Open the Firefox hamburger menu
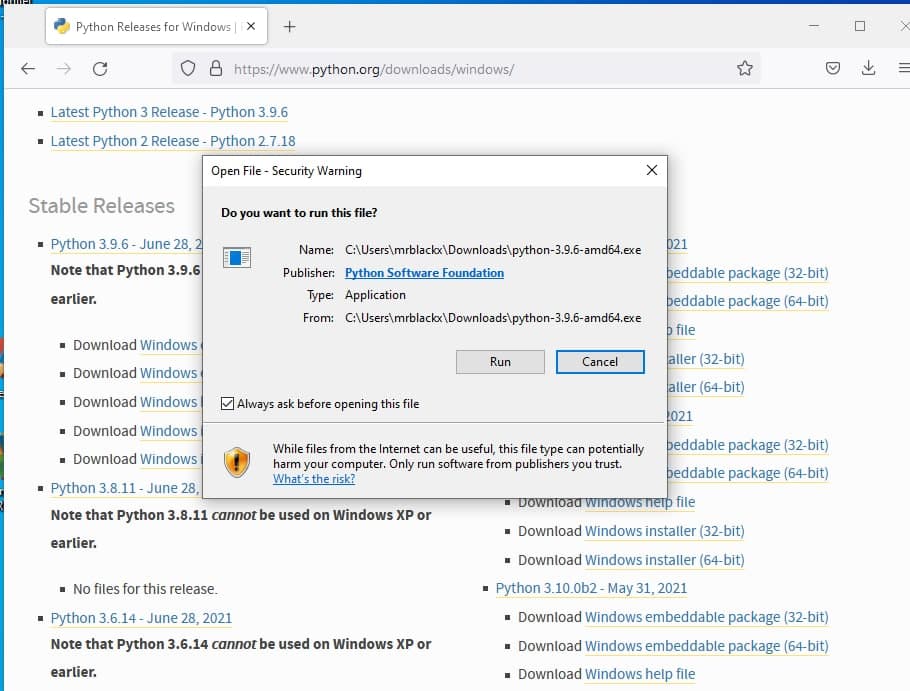The width and height of the screenshot is (910, 691). coord(903,69)
